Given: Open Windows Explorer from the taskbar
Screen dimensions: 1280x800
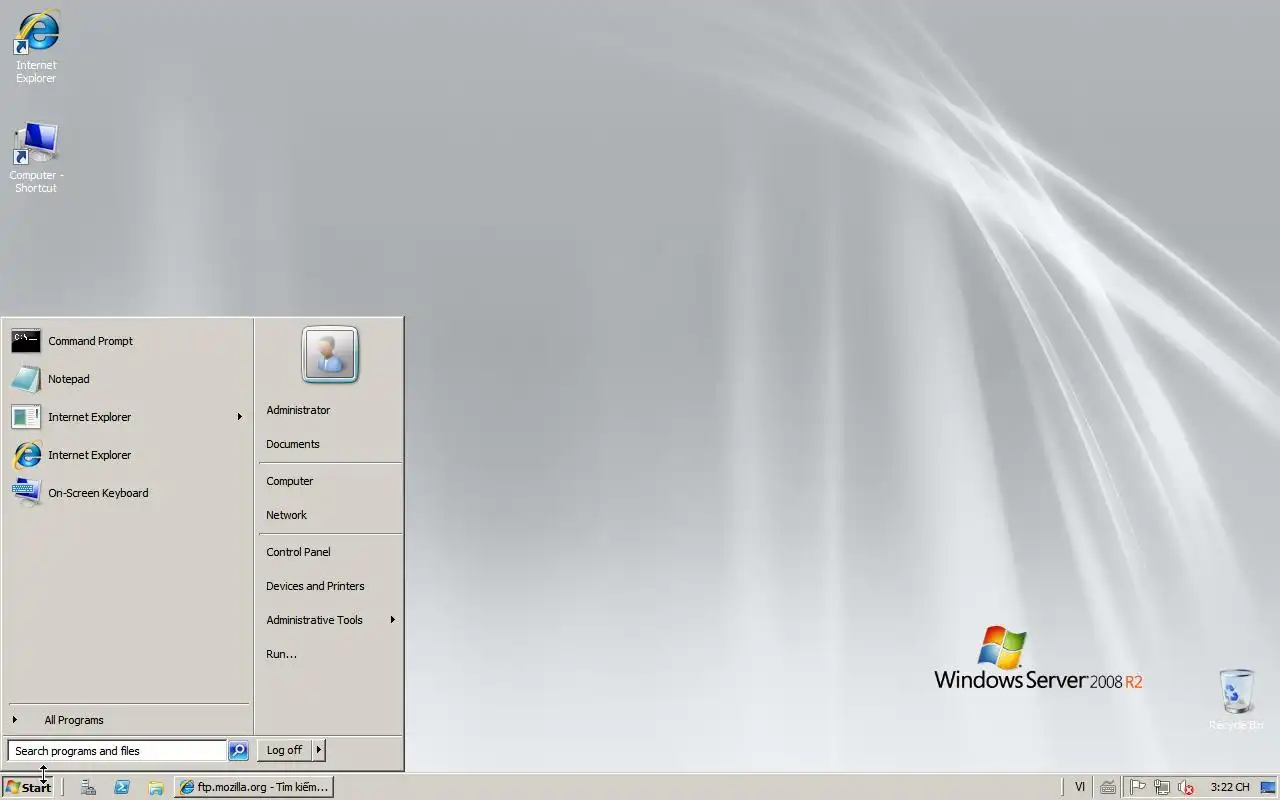Looking at the screenshot, I should click(x=156, y=787).
